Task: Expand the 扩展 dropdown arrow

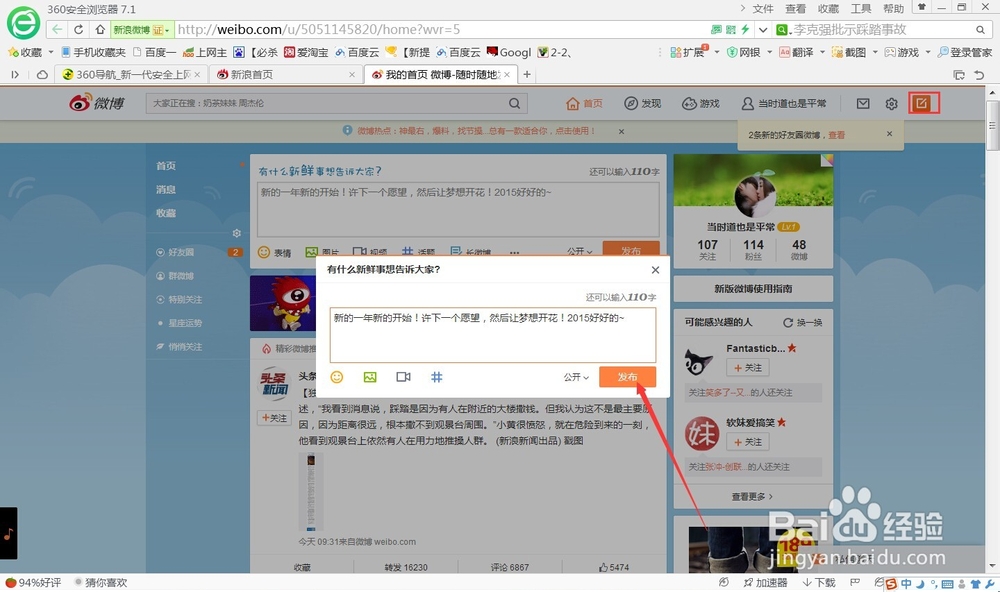Action: point(717,52)
